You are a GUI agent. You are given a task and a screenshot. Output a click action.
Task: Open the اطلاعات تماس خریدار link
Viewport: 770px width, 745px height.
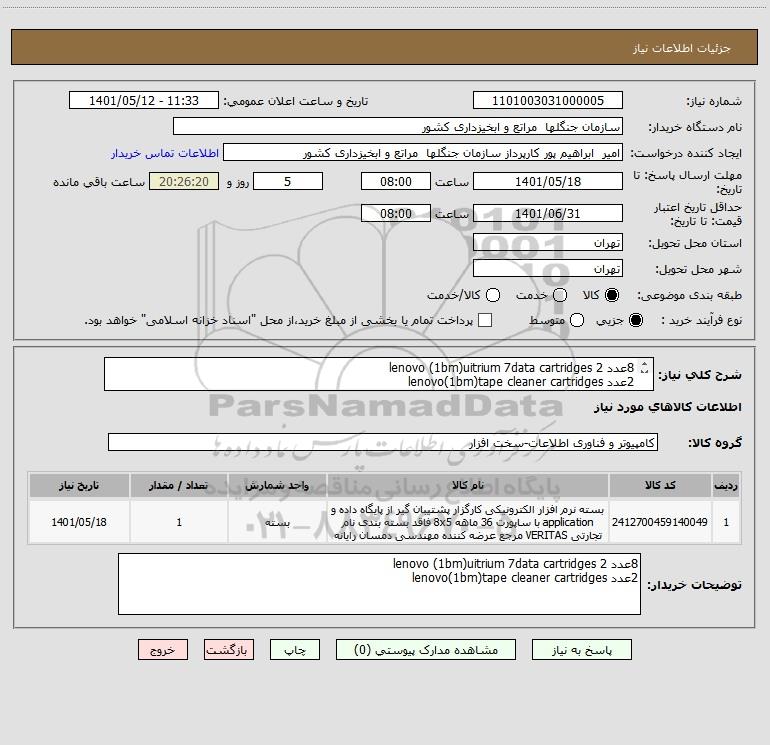(165, 153)
